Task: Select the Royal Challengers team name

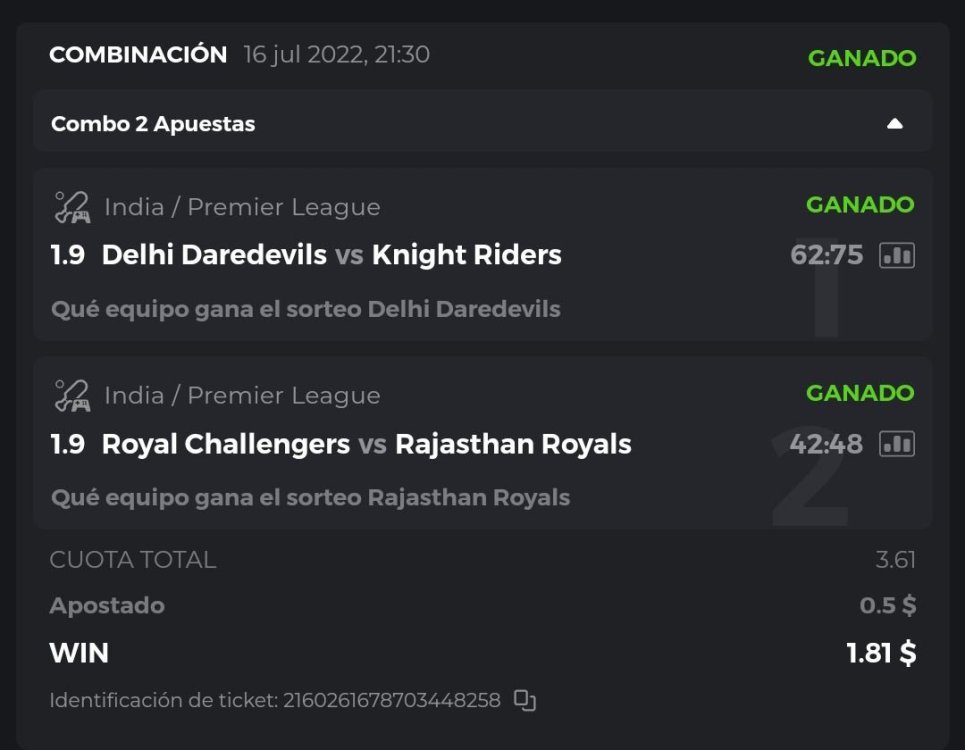Action: [226, 444]
